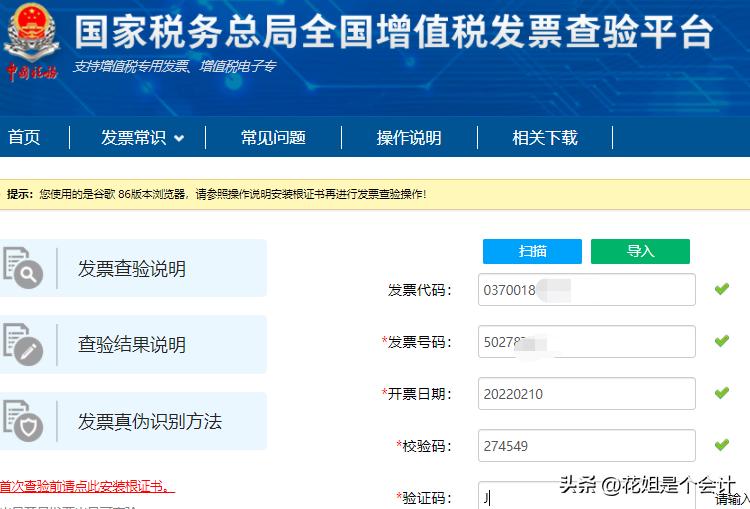This screenshot has width=750, height=509.
Task: Click the red root certificate install link
Action: point(87,487)
